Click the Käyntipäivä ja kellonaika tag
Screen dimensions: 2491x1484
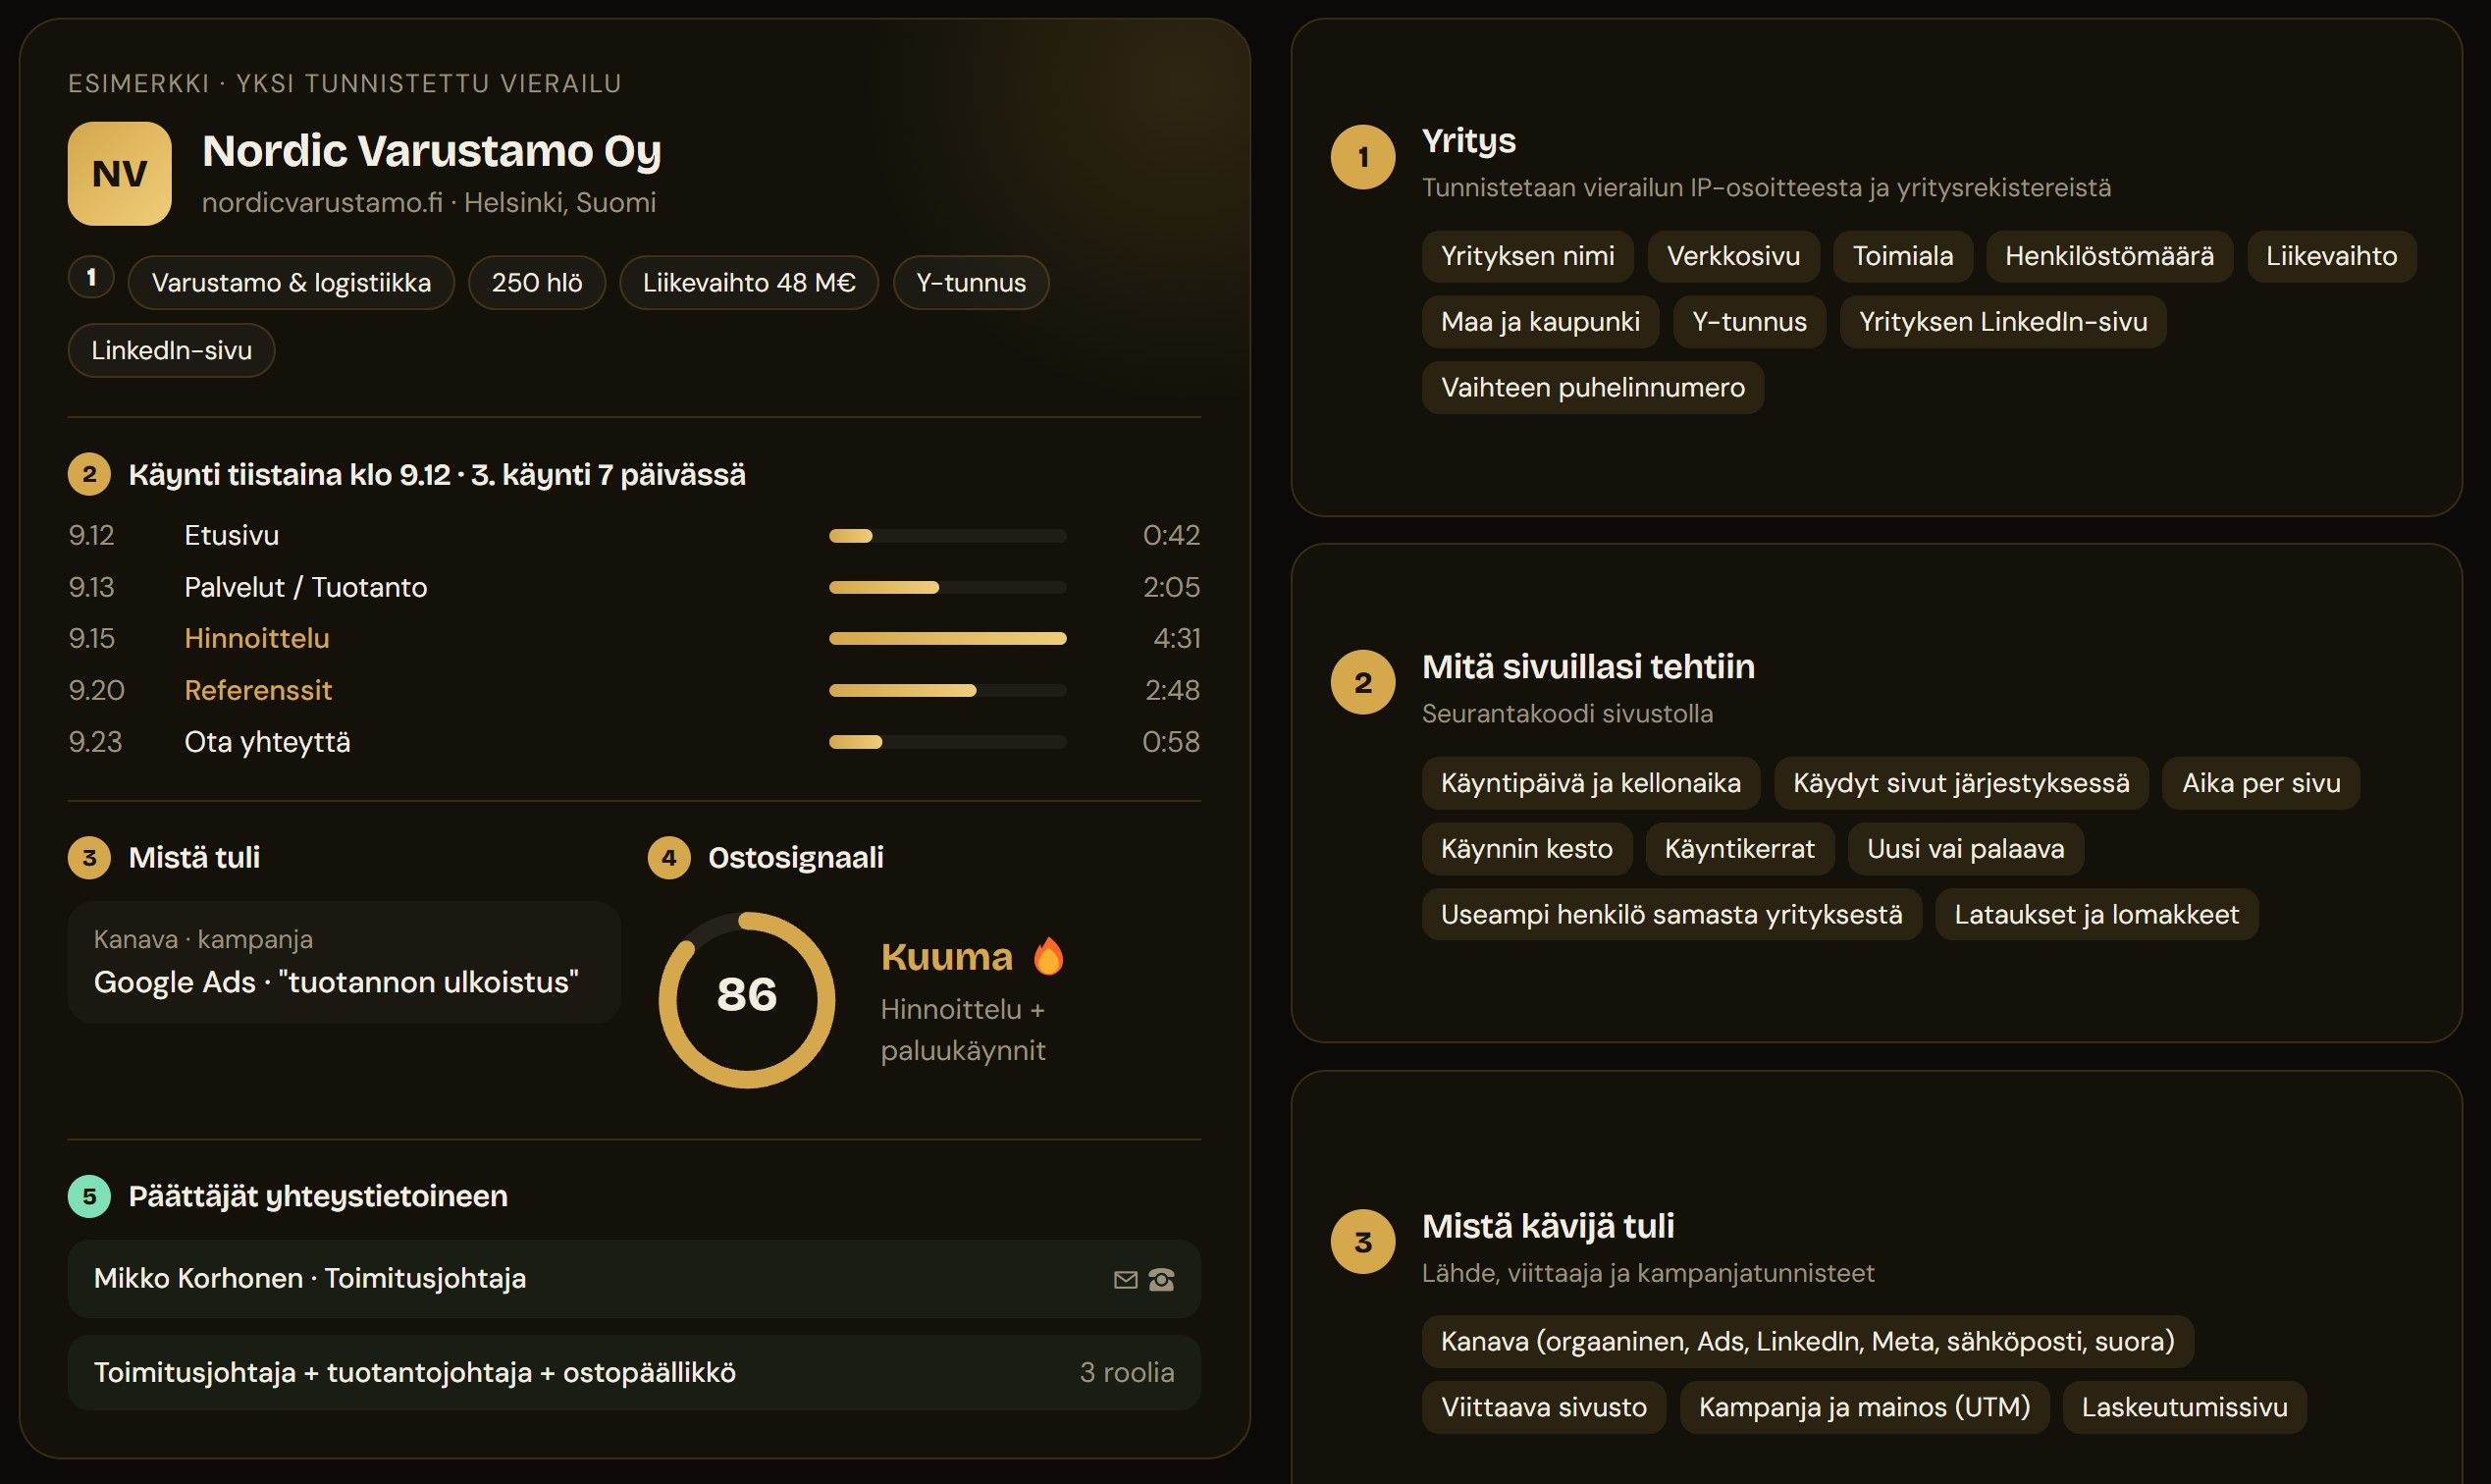tap(1591, 783)
